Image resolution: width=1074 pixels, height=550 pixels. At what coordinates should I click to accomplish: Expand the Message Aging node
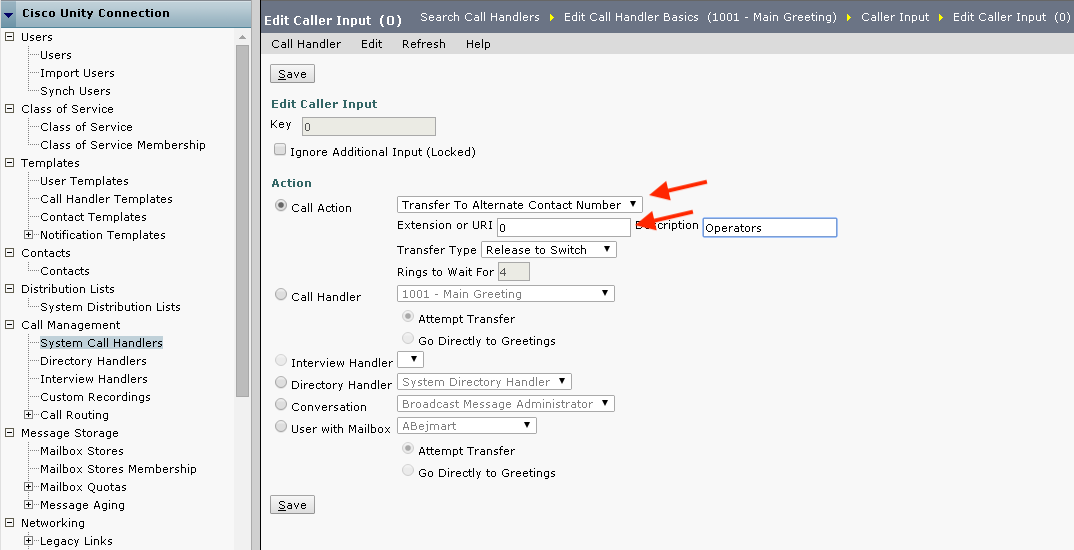(29, 504)
